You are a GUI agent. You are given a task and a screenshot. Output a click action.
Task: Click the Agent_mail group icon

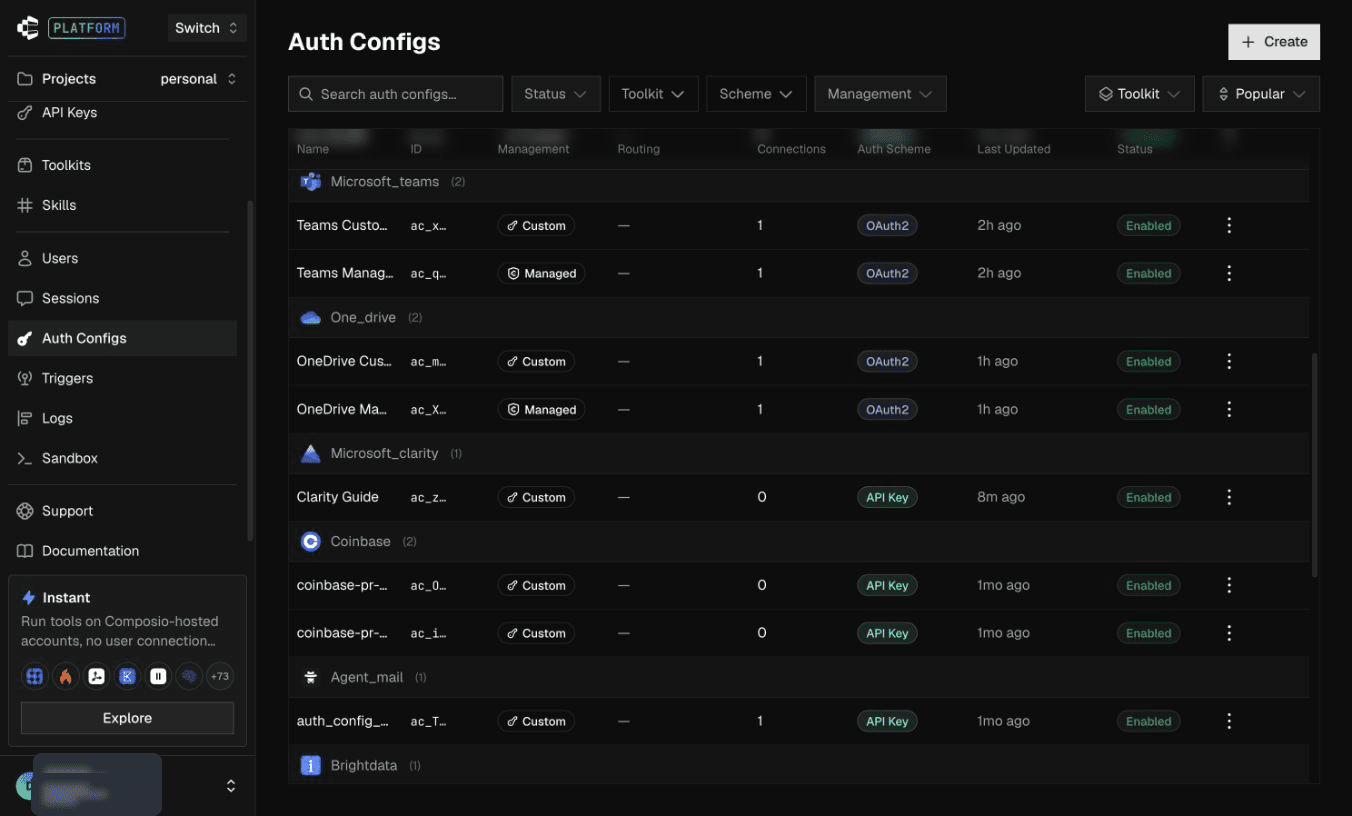(x=311, y=678)
